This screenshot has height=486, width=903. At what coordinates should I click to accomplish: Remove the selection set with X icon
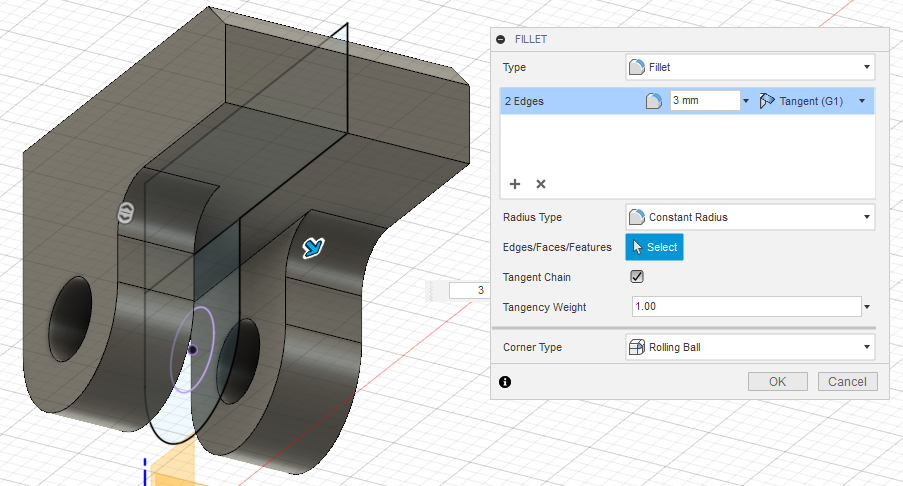tap(541, 184)
